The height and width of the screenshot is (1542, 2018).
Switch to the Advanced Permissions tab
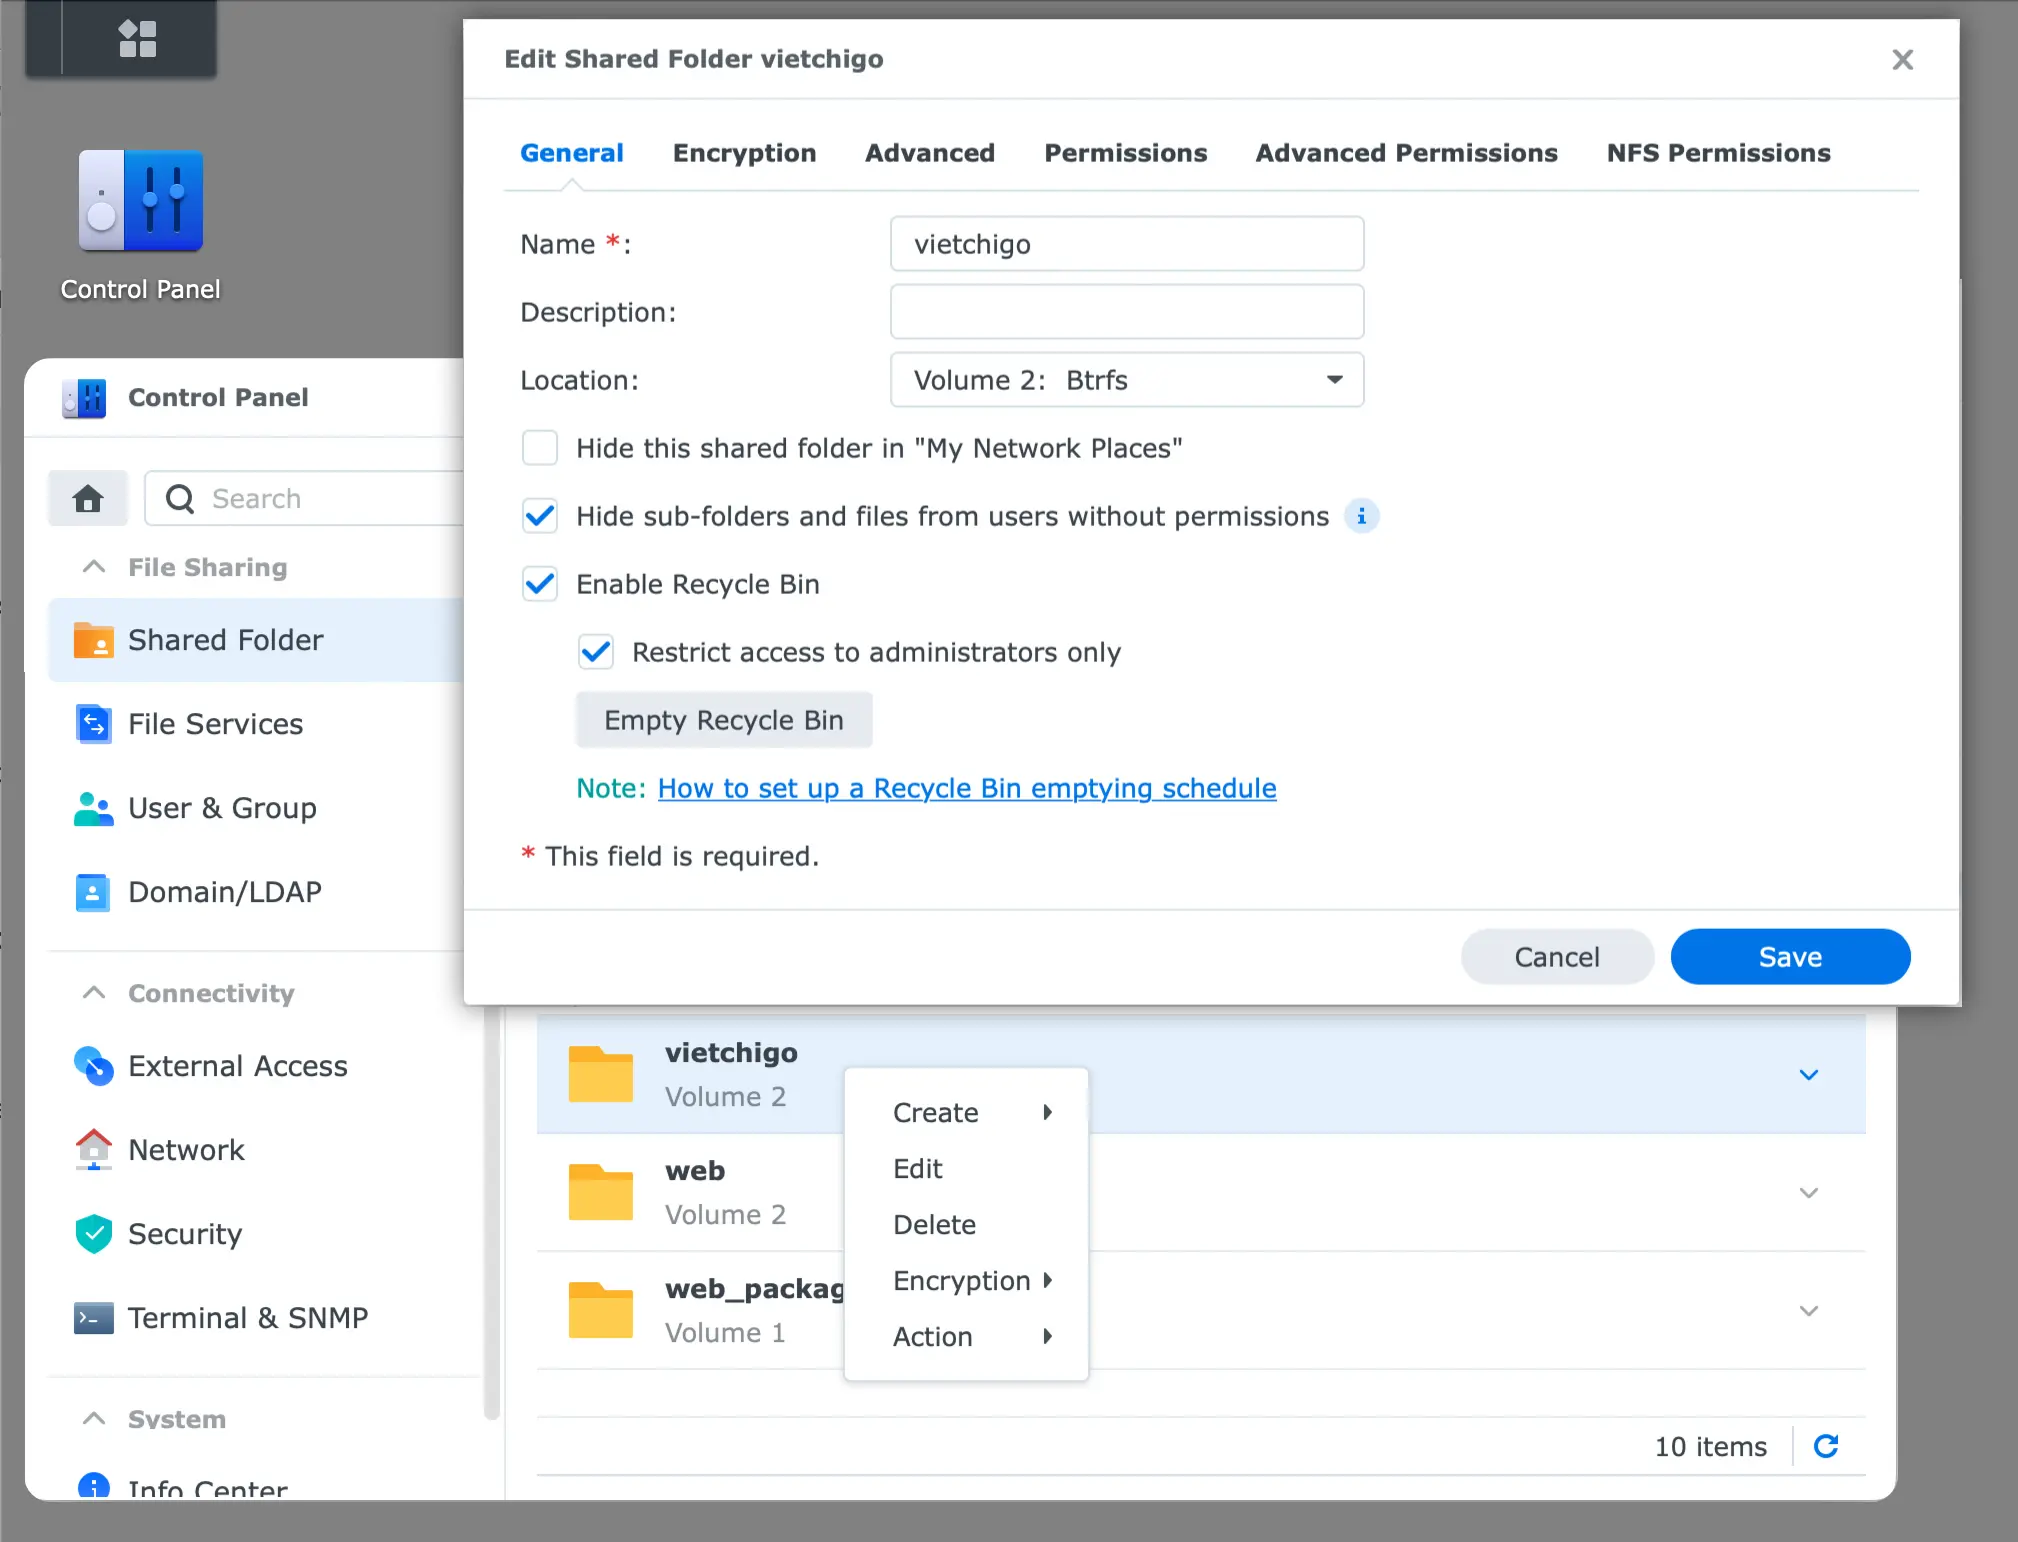click(x=1407, y=153)
